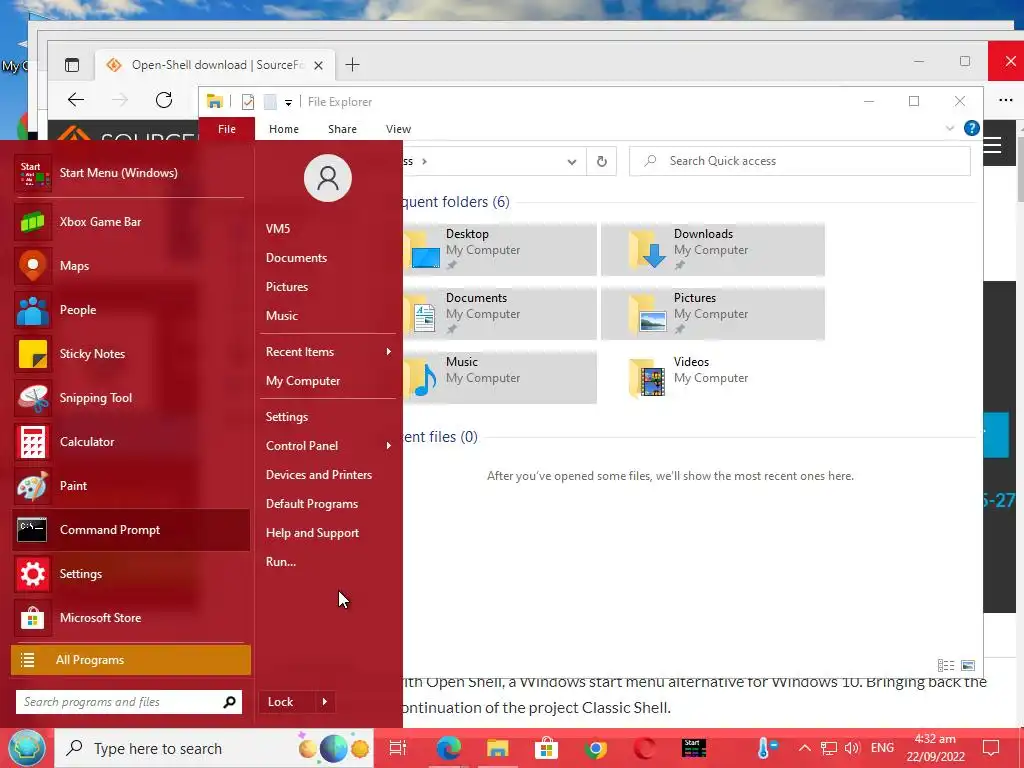Screen dimensions: 1024x768
Task: Open the Videos folder in Explorer
Action: (713, 377)
